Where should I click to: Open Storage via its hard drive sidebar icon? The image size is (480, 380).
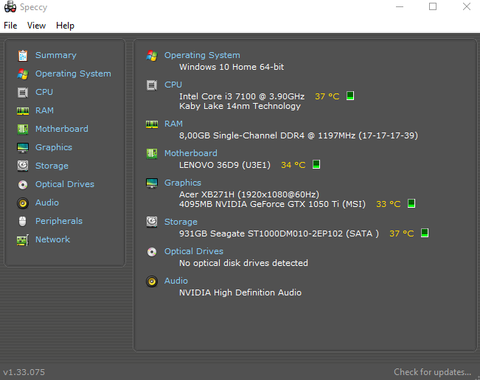[x=23, y=166]
